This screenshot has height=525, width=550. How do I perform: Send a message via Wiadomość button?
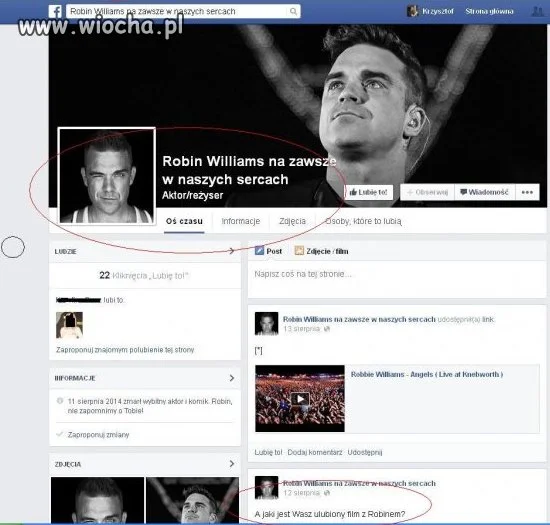484,192
